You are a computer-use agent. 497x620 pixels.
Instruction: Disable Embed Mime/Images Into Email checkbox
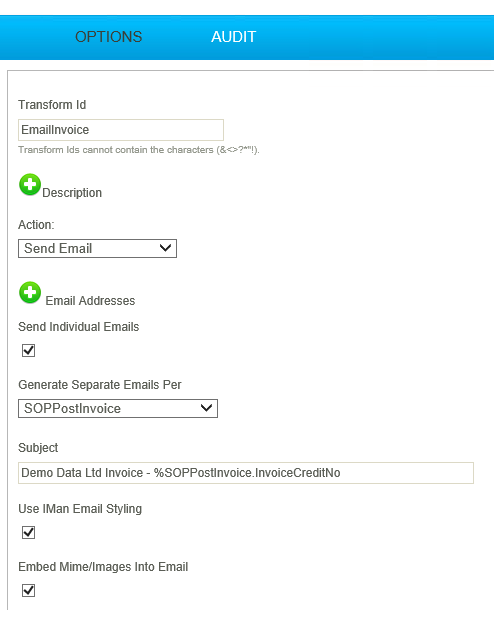tap(28, 591)
